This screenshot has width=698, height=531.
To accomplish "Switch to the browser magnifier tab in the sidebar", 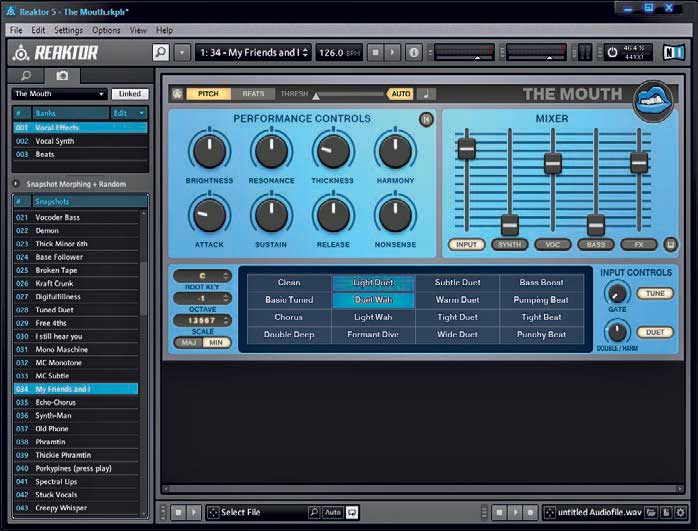I will (x=26, y=76).
